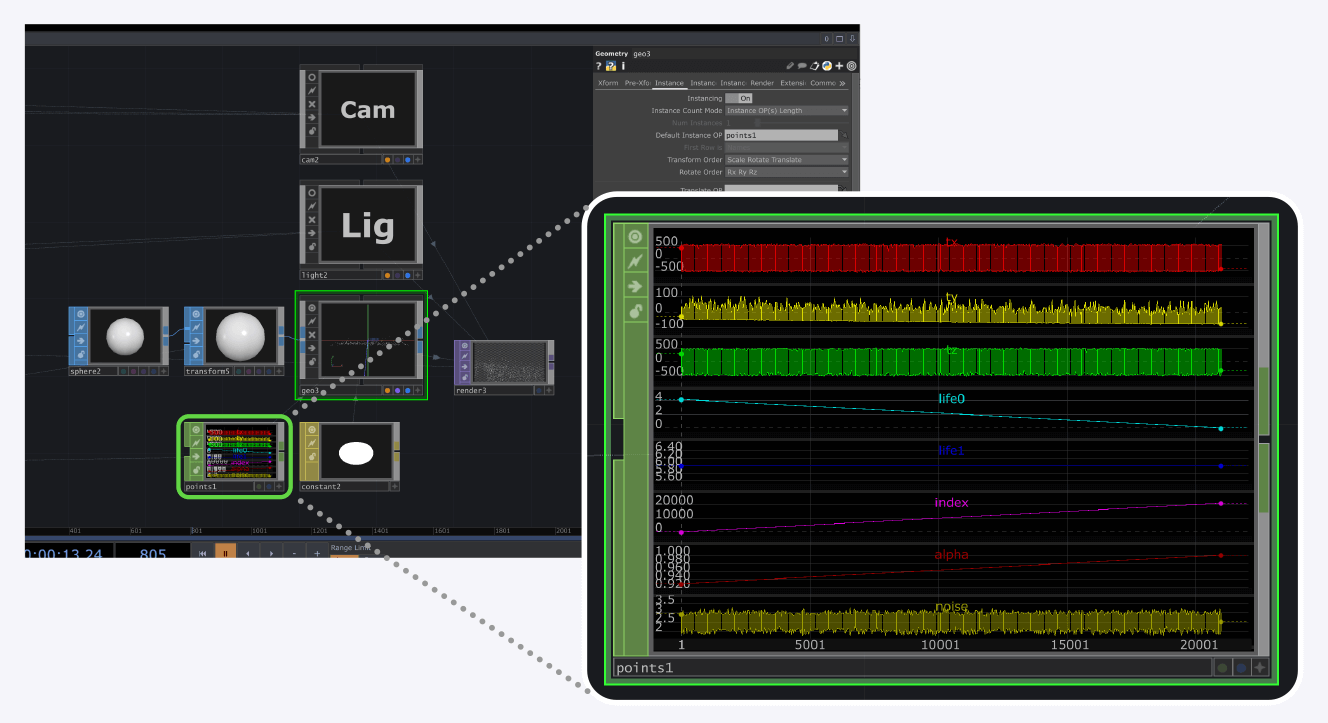Pick Default Instance OP with arrow icon
Viewport: 1328px width, 723px height.
844,135
